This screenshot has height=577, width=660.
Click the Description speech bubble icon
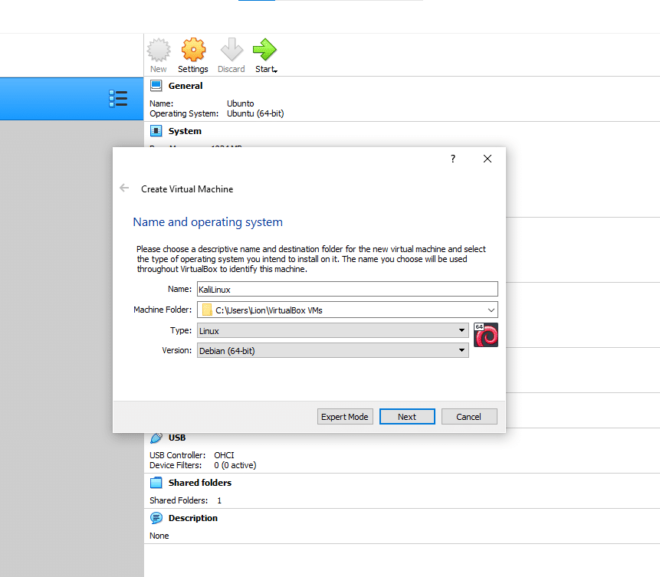click(x=156, y=518)
